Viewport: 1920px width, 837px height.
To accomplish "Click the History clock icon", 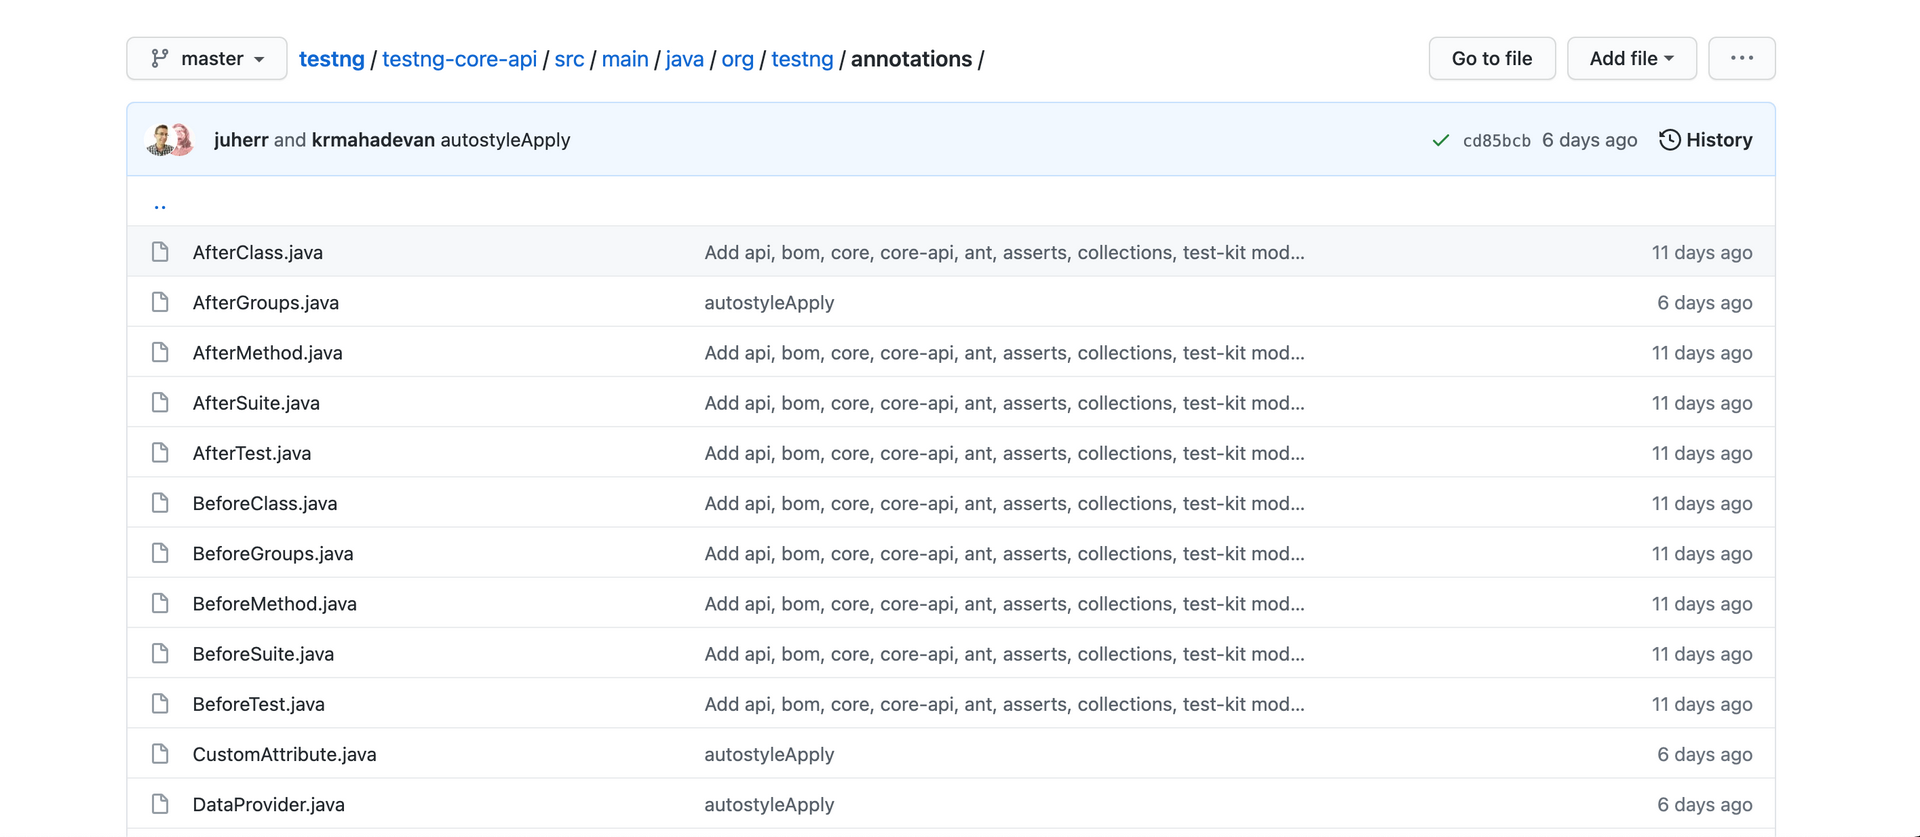I will (1670, 140).
